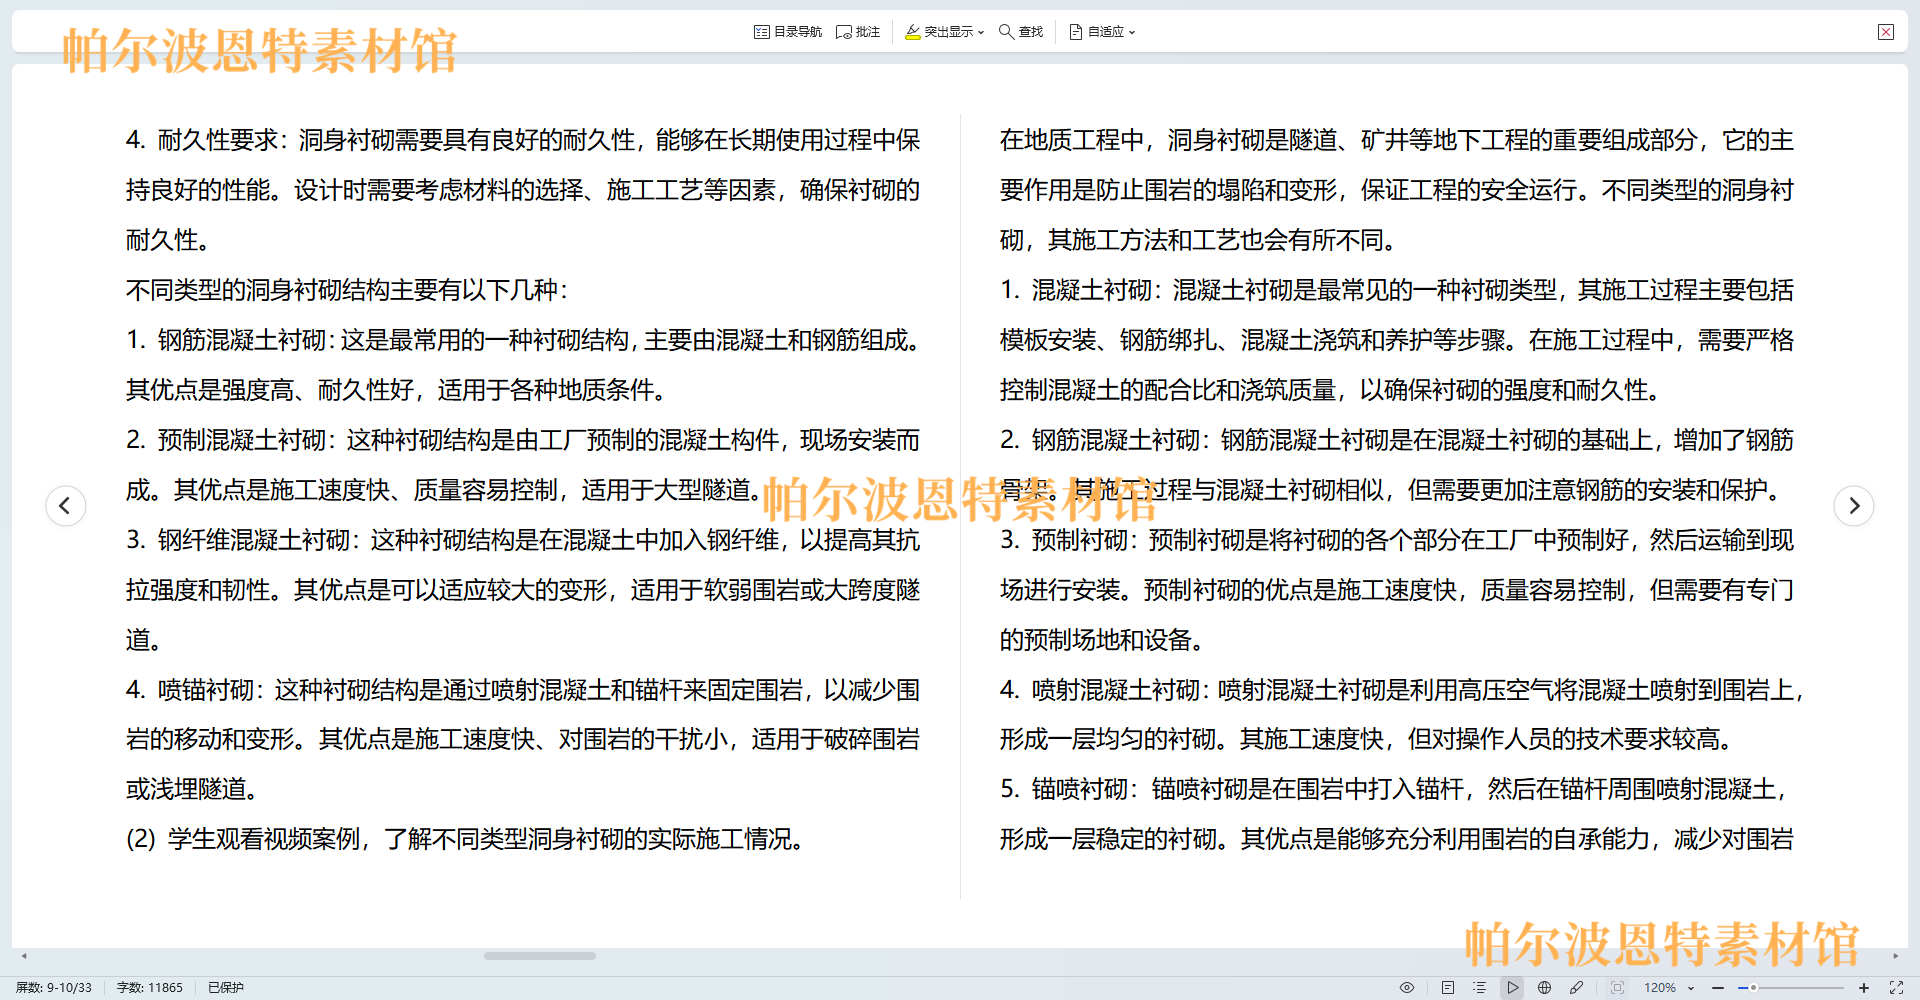Toggle eye protection mode icon in status bar

click(x=1407, y=987)
